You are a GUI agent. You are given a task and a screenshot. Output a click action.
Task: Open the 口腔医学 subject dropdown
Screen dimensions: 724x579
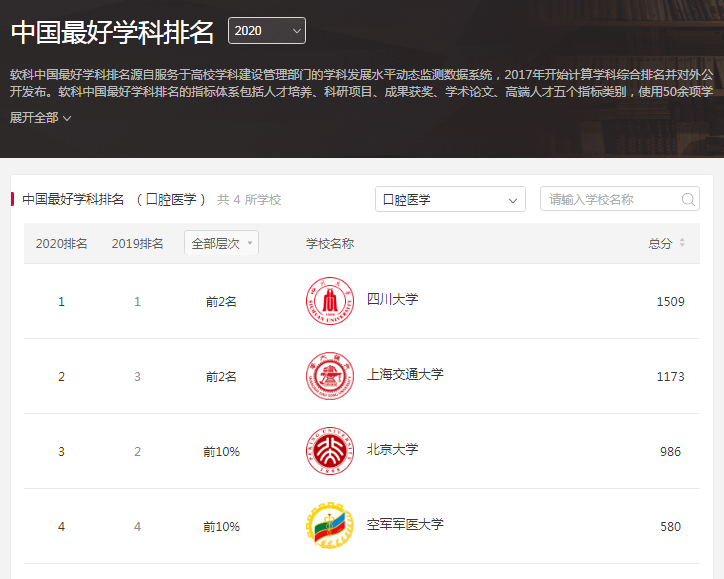coord(450,199)
